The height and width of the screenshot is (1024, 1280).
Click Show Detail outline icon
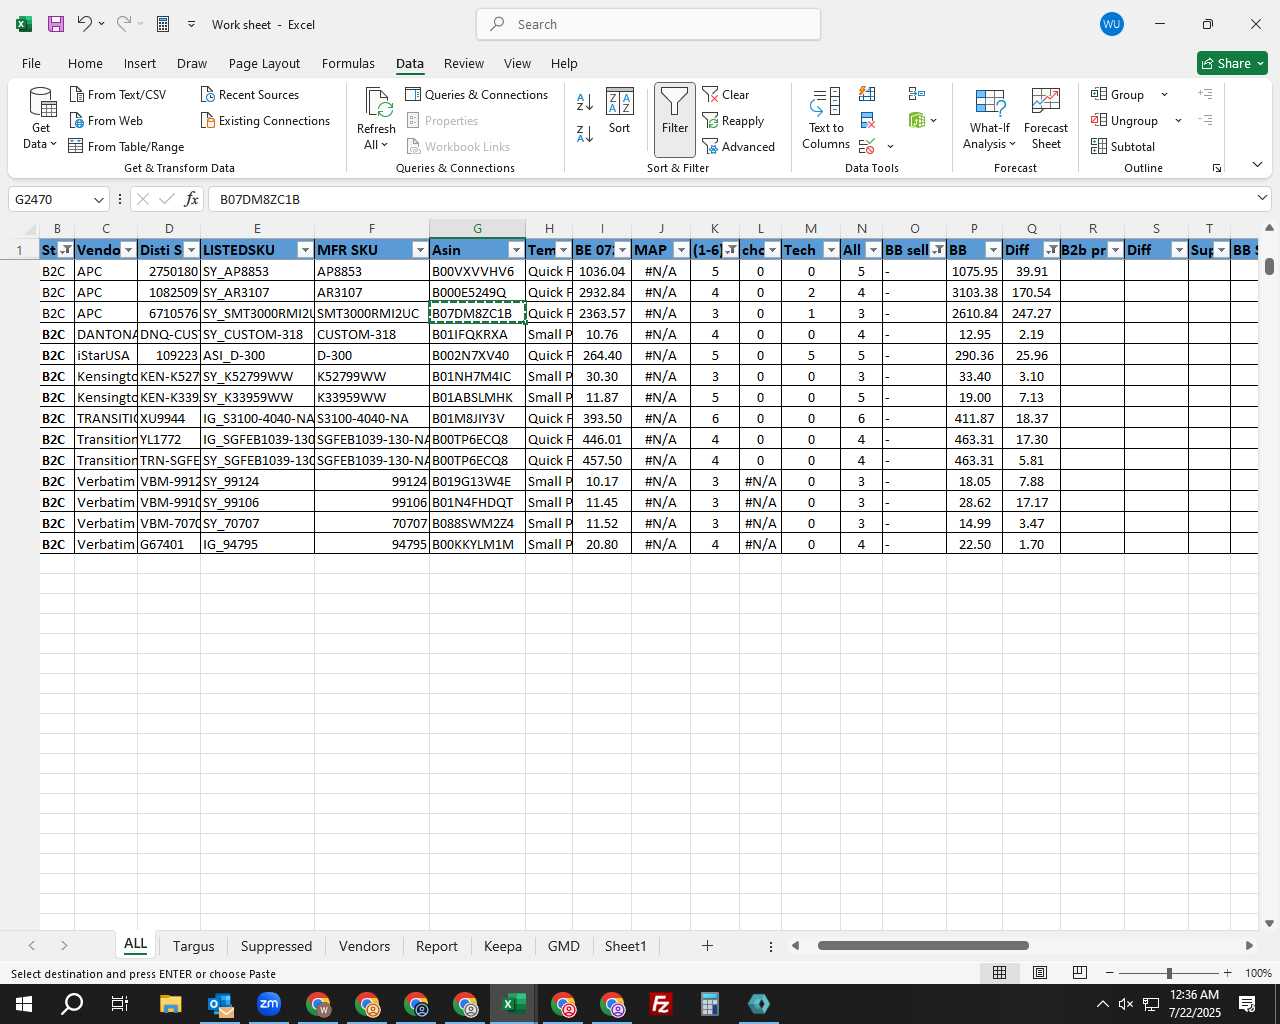[x=1205, y=94]
